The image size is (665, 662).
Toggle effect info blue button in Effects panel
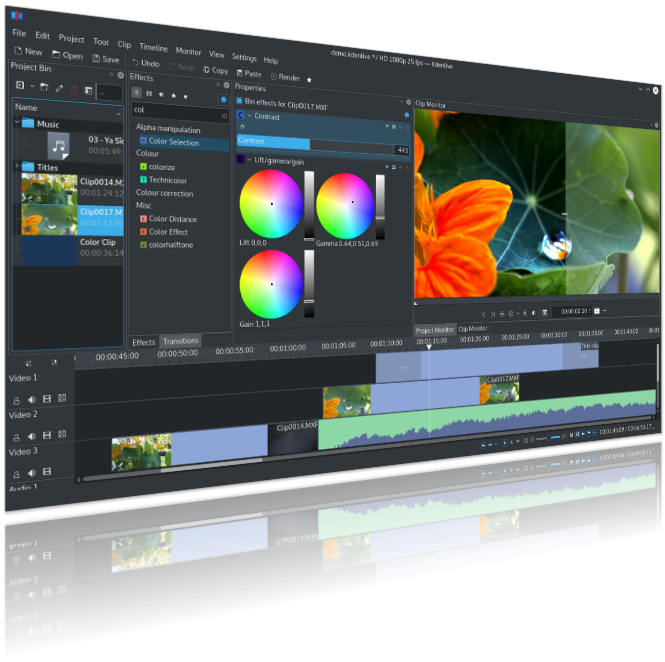224,100
